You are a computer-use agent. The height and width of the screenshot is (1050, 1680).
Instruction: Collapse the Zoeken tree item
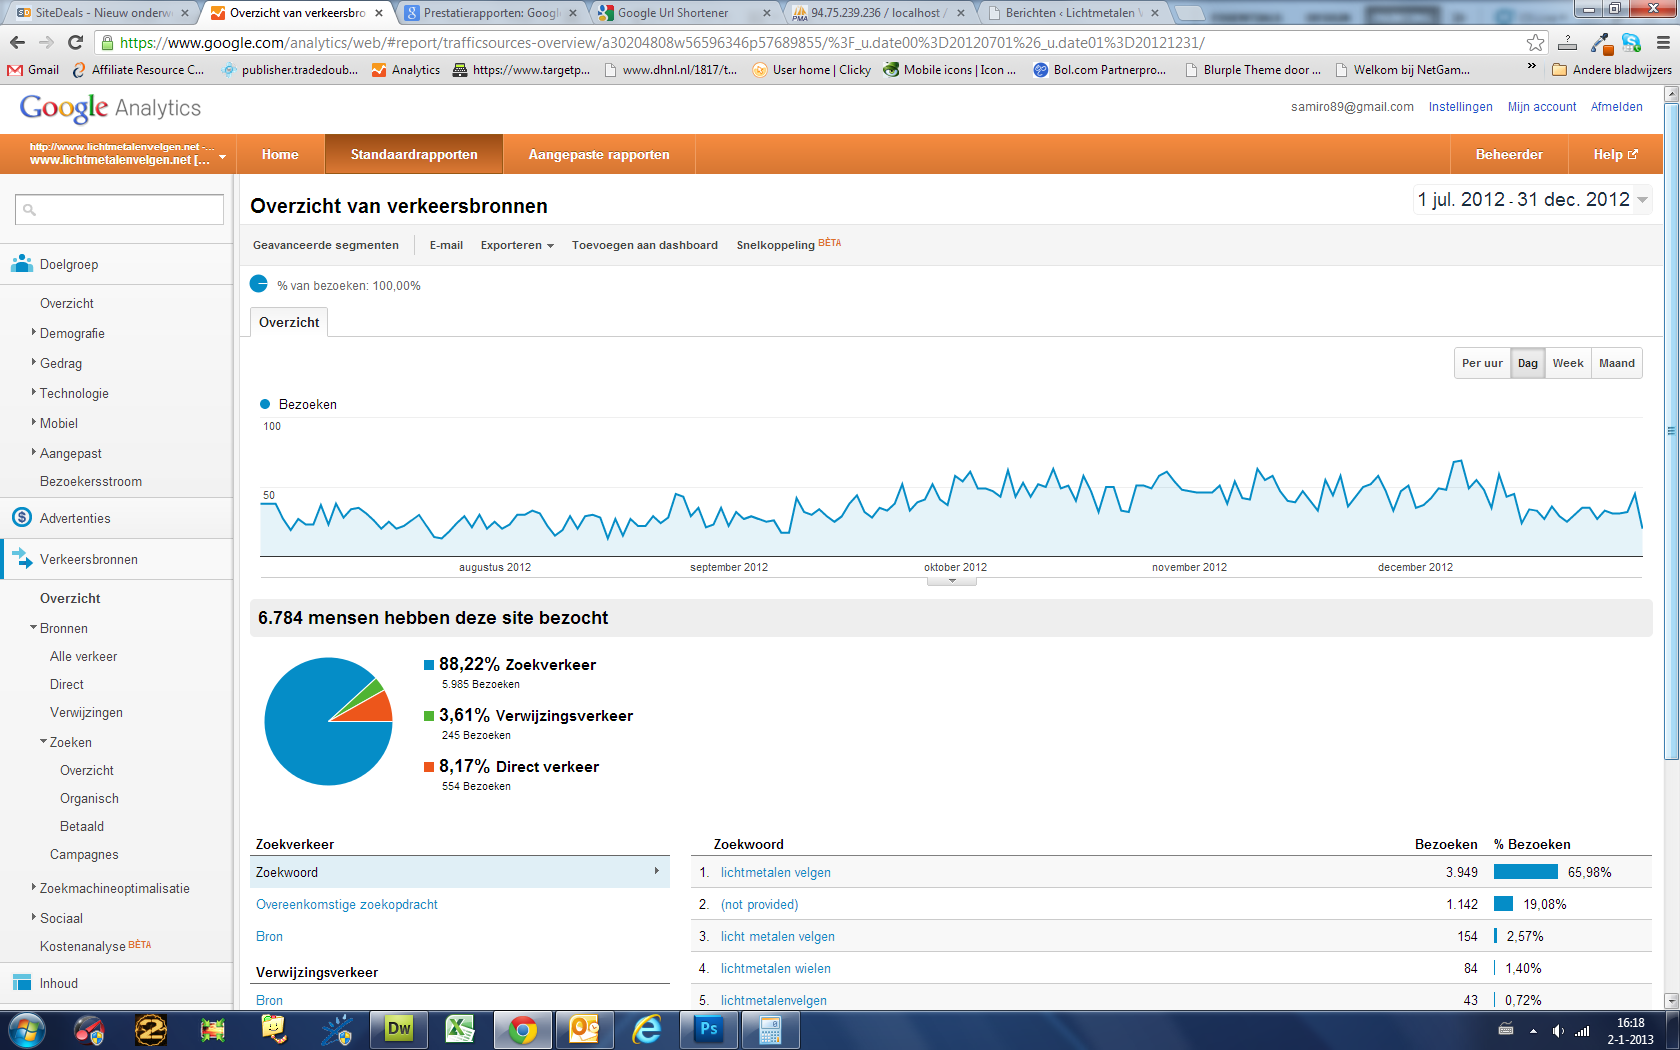pos(43,741)
